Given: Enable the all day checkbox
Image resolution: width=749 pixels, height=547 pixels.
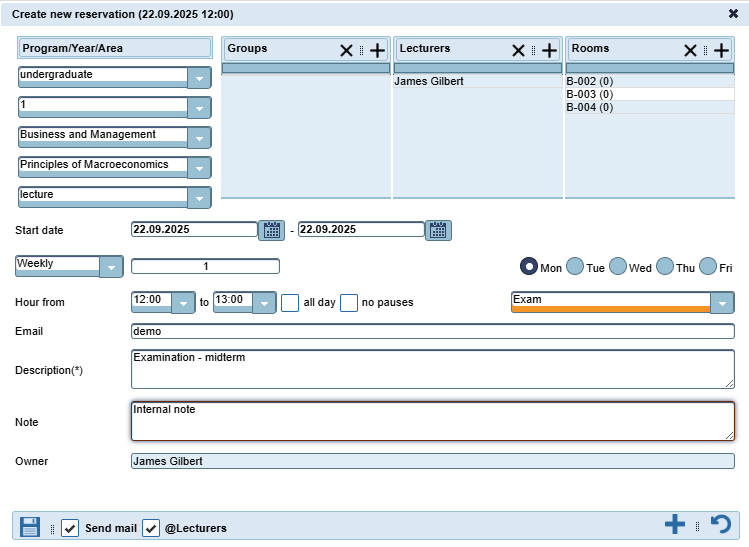Looking at the screenshot, I should click(x=290, y=302).
